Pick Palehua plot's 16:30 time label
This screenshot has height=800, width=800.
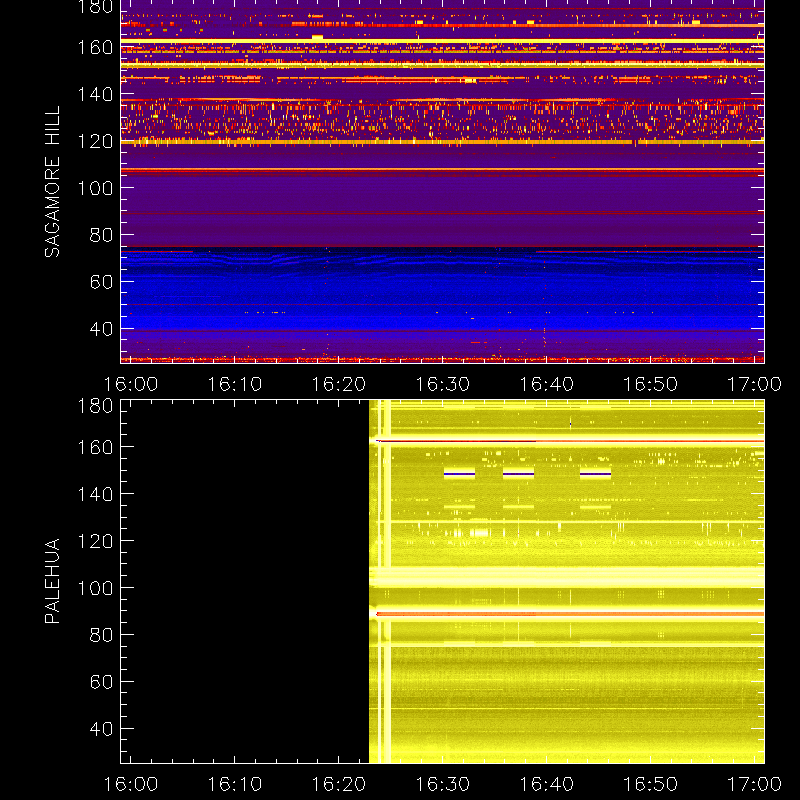click(443, 784)
